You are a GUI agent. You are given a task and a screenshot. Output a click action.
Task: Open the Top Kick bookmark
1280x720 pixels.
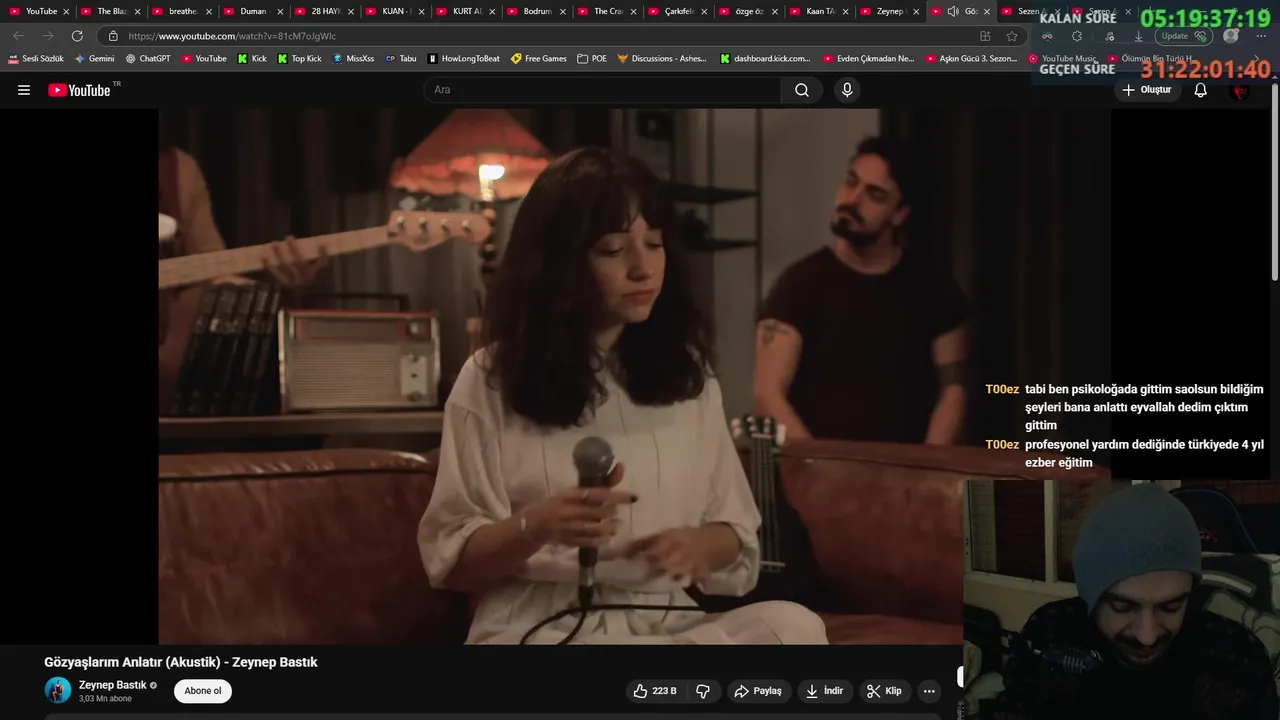point(299,59)
